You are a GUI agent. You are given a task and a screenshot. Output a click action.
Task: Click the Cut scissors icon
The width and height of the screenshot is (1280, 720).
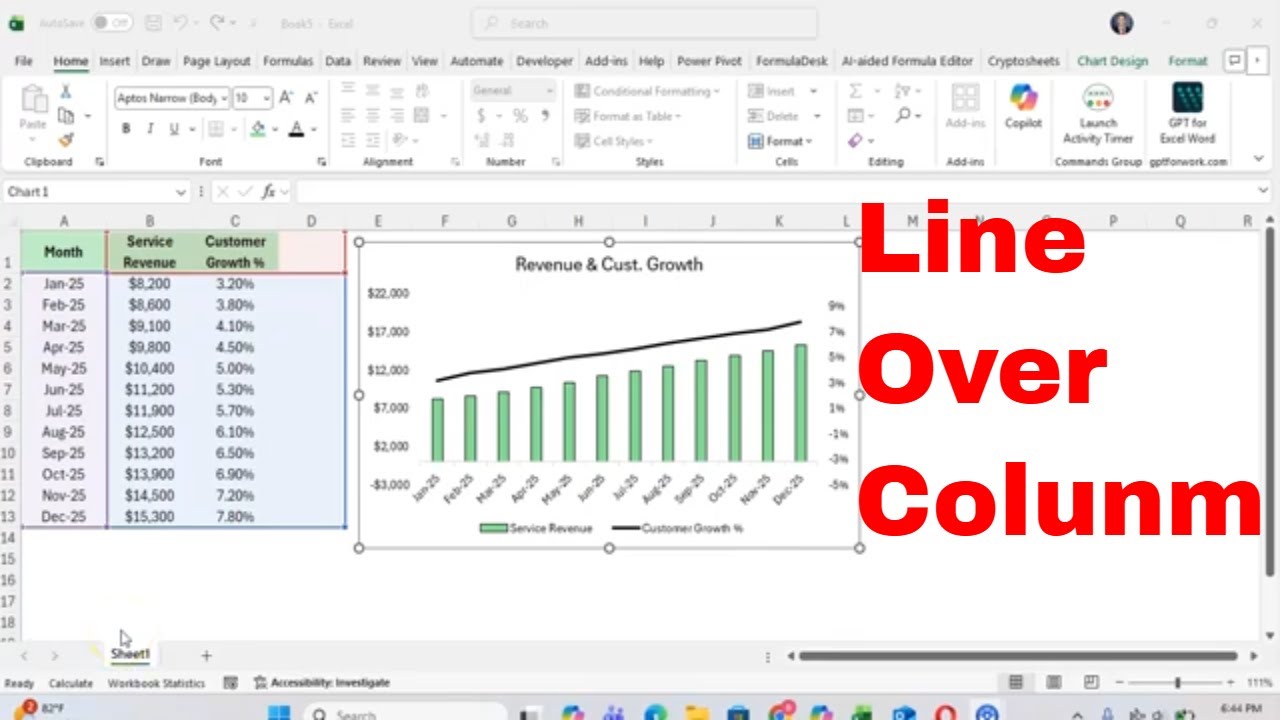tap(66, 92)
